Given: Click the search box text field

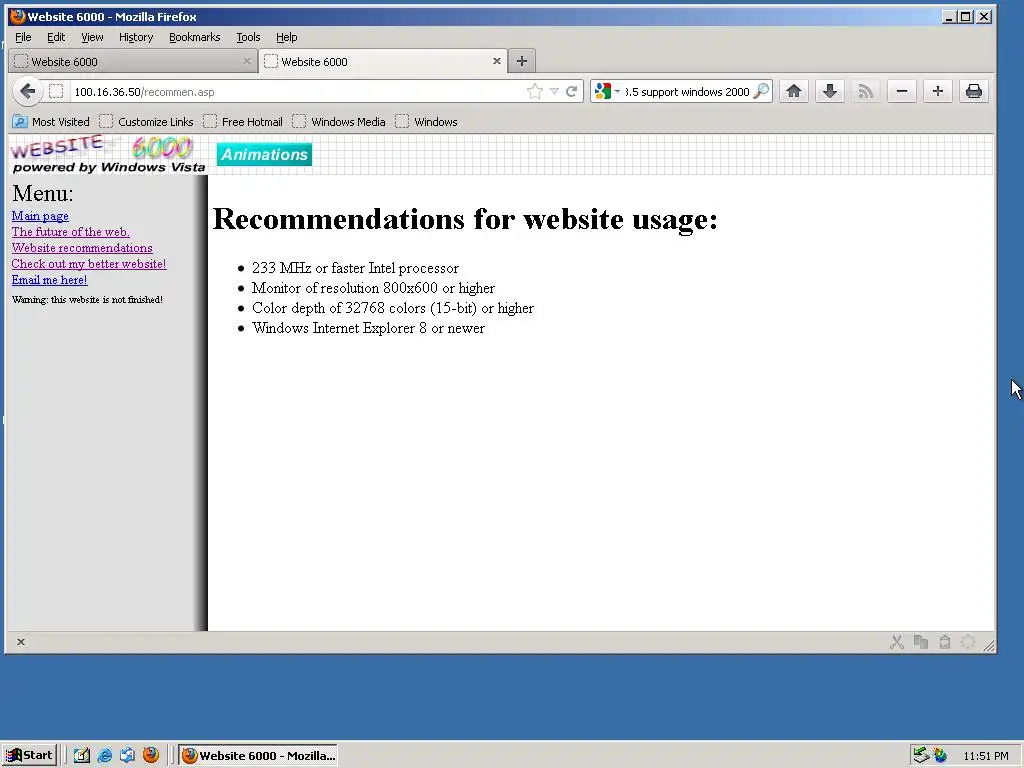Looking at the screenshot, I should click(686, 91).
